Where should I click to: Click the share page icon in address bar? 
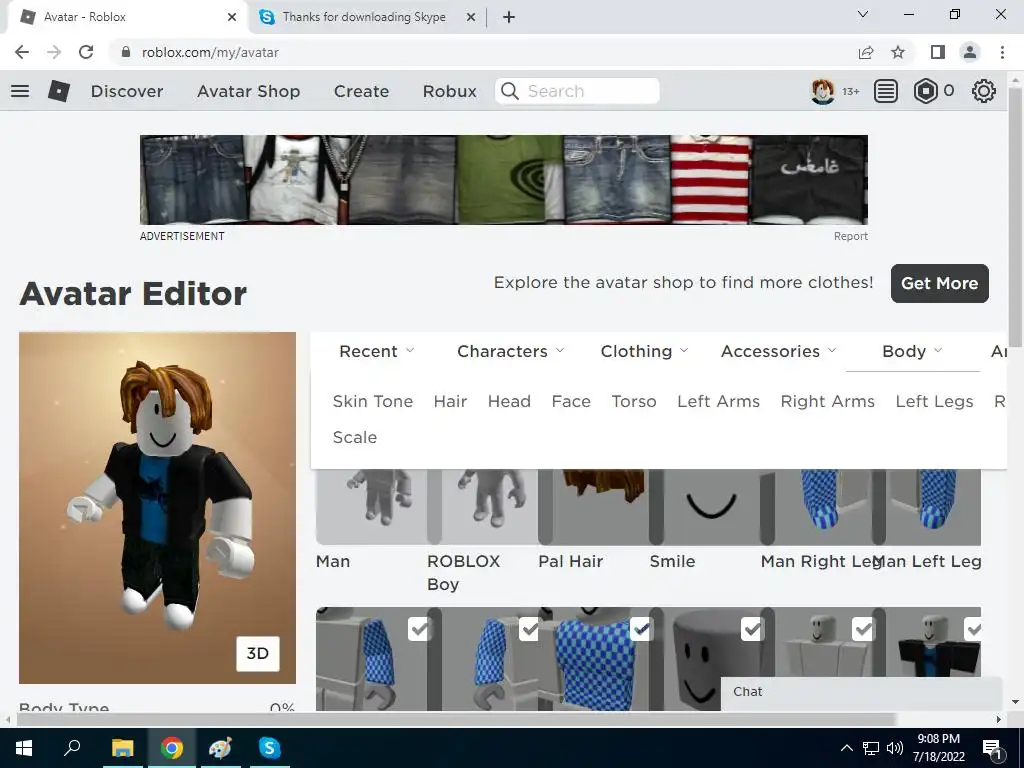tap(866, 52)
